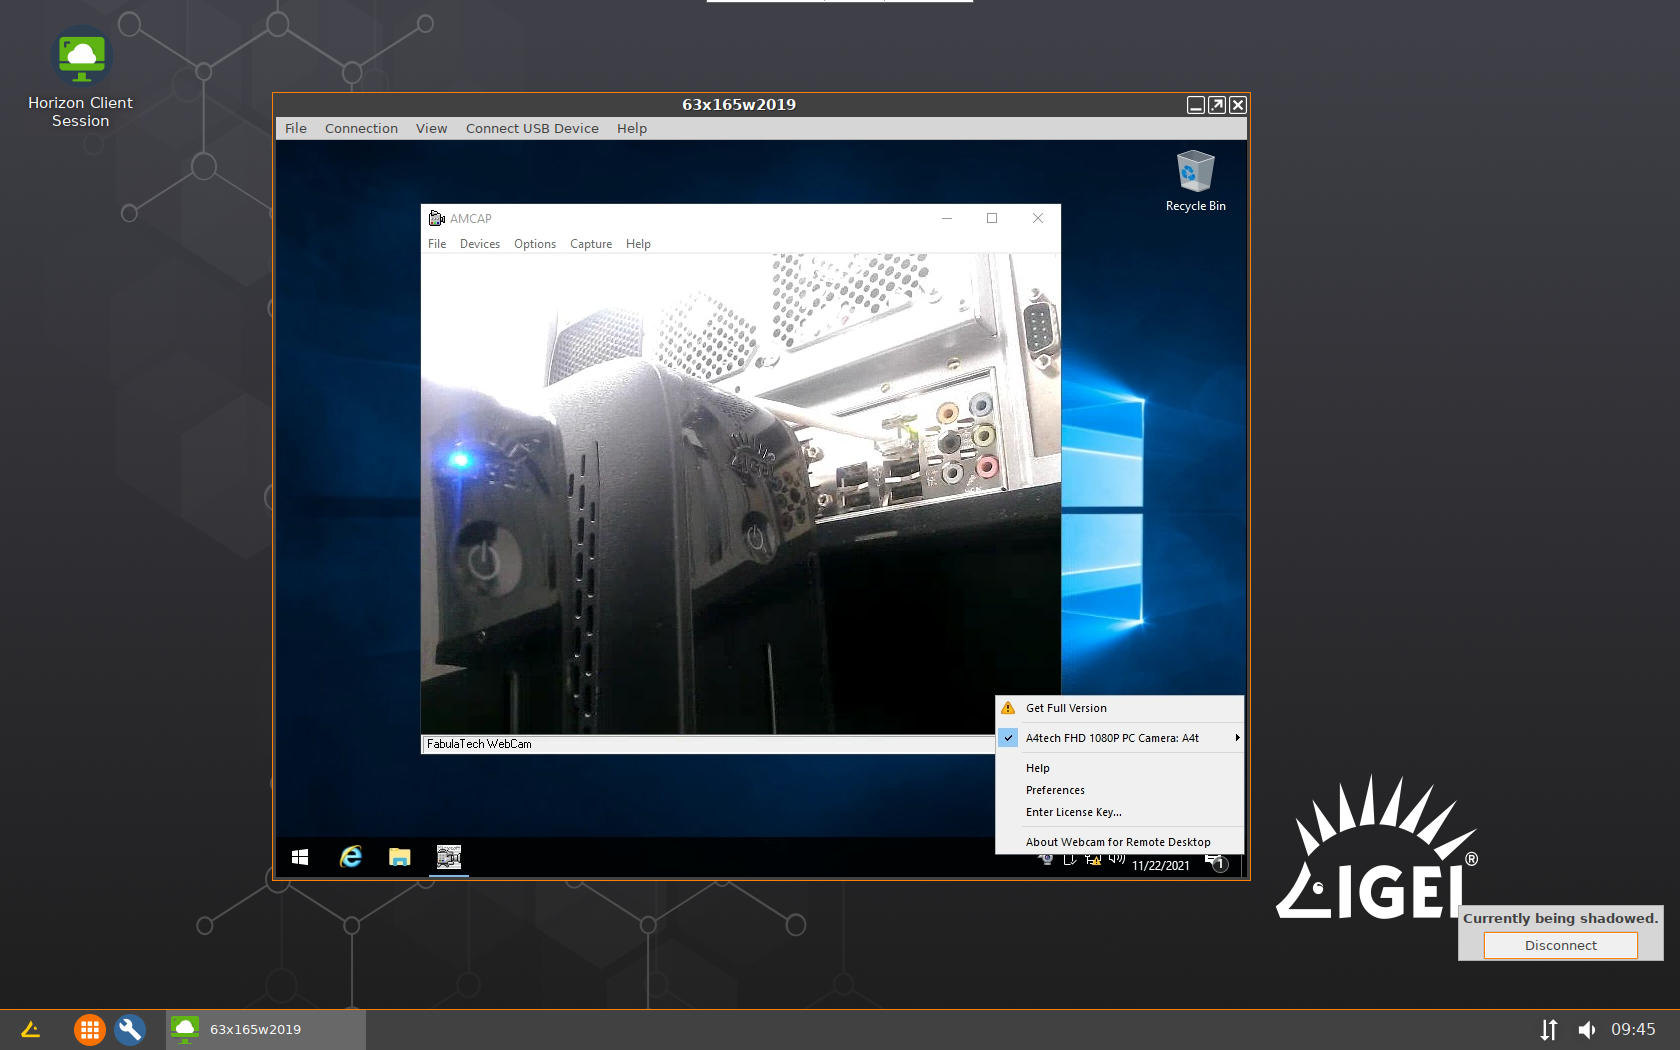Screen dimensions: 1680x1050
Task: Click the IGEL network status arrows icon
Action: click(x=1549, y=1029)
